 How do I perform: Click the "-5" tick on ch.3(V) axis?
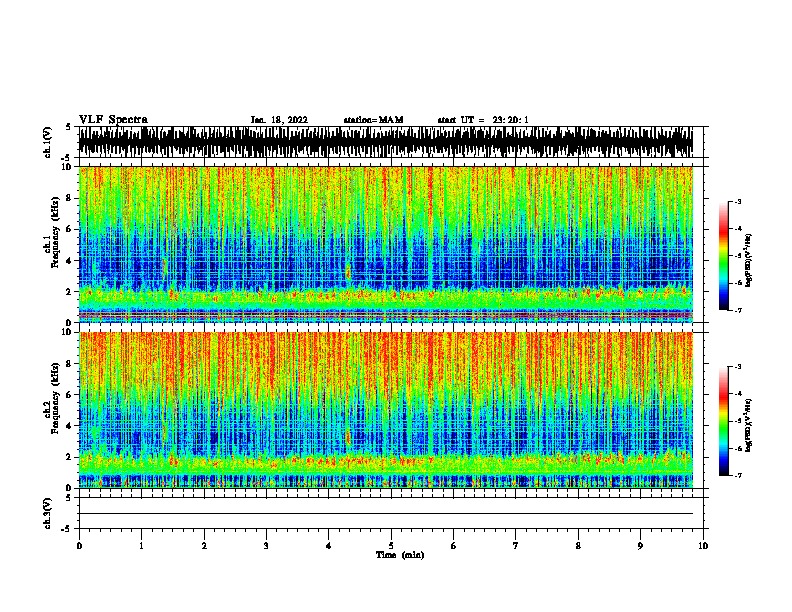click(67, 529)
